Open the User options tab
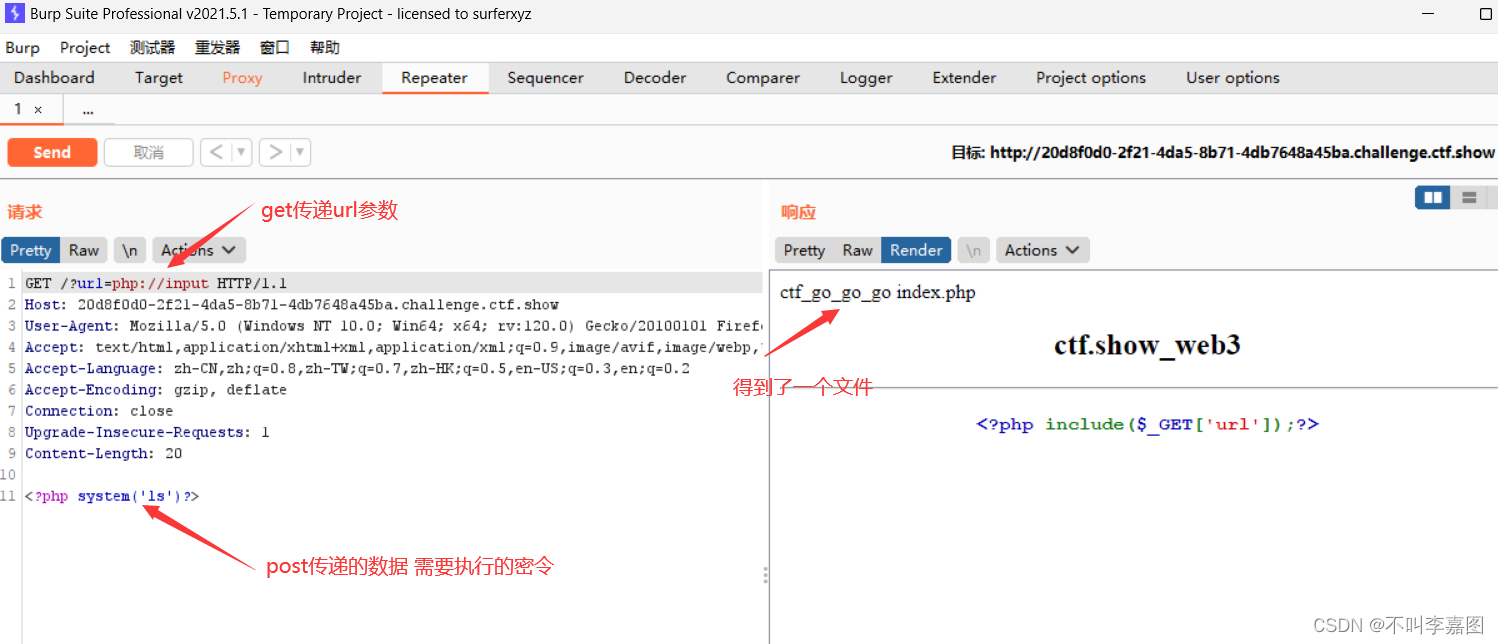The height and width of the screenshot is (644, 1498). 1233,78
